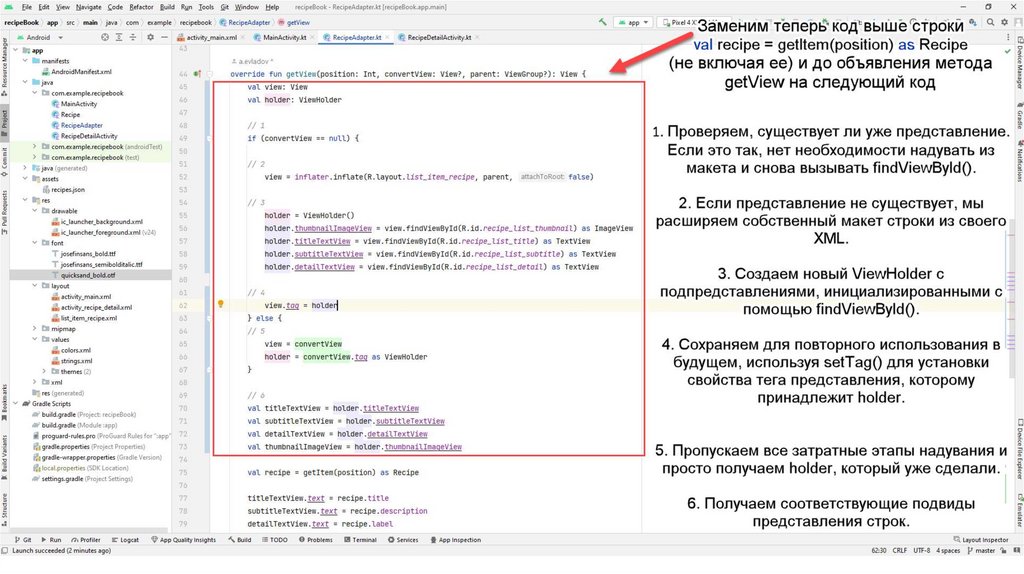
Task: Open the App Quality Insights window
Action: coord(184,540)
